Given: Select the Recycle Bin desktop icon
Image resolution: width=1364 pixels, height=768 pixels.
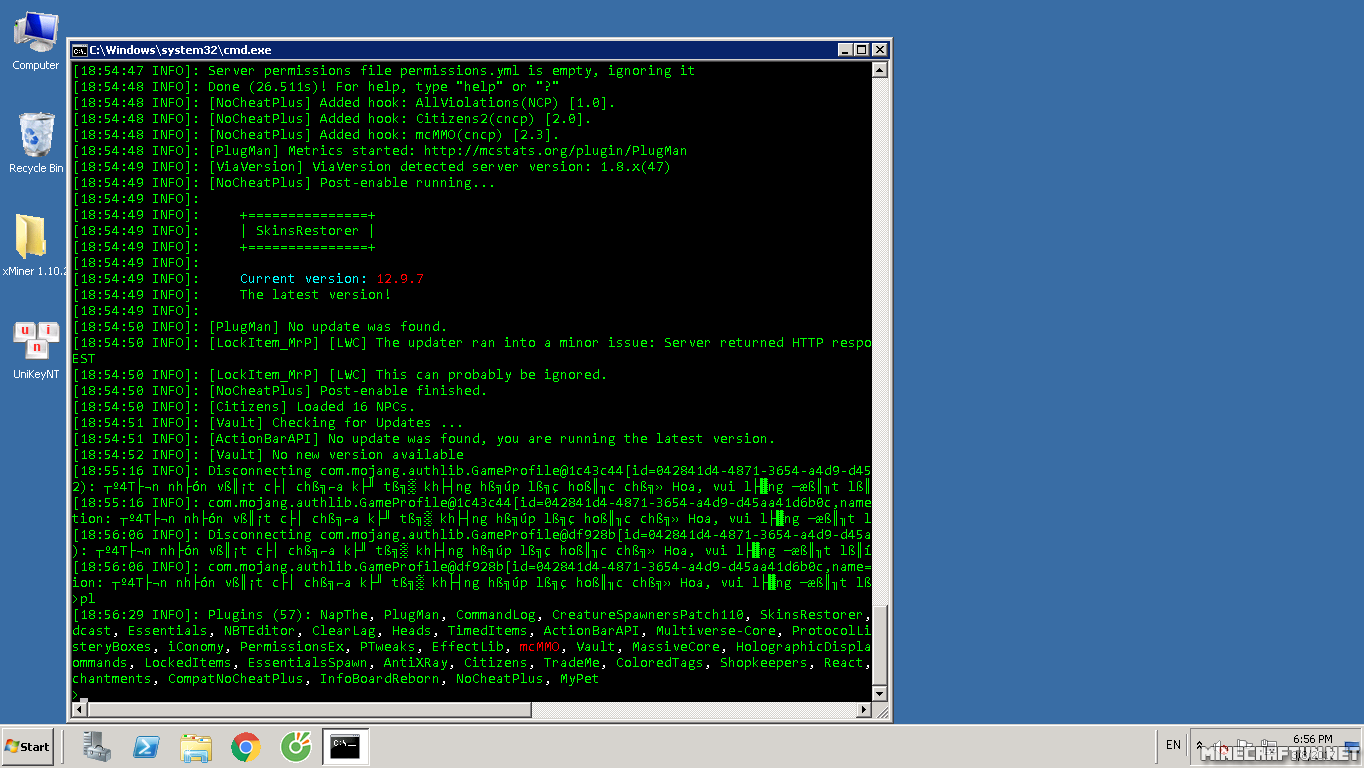Looking at the screenshot, I should (36, 143).
